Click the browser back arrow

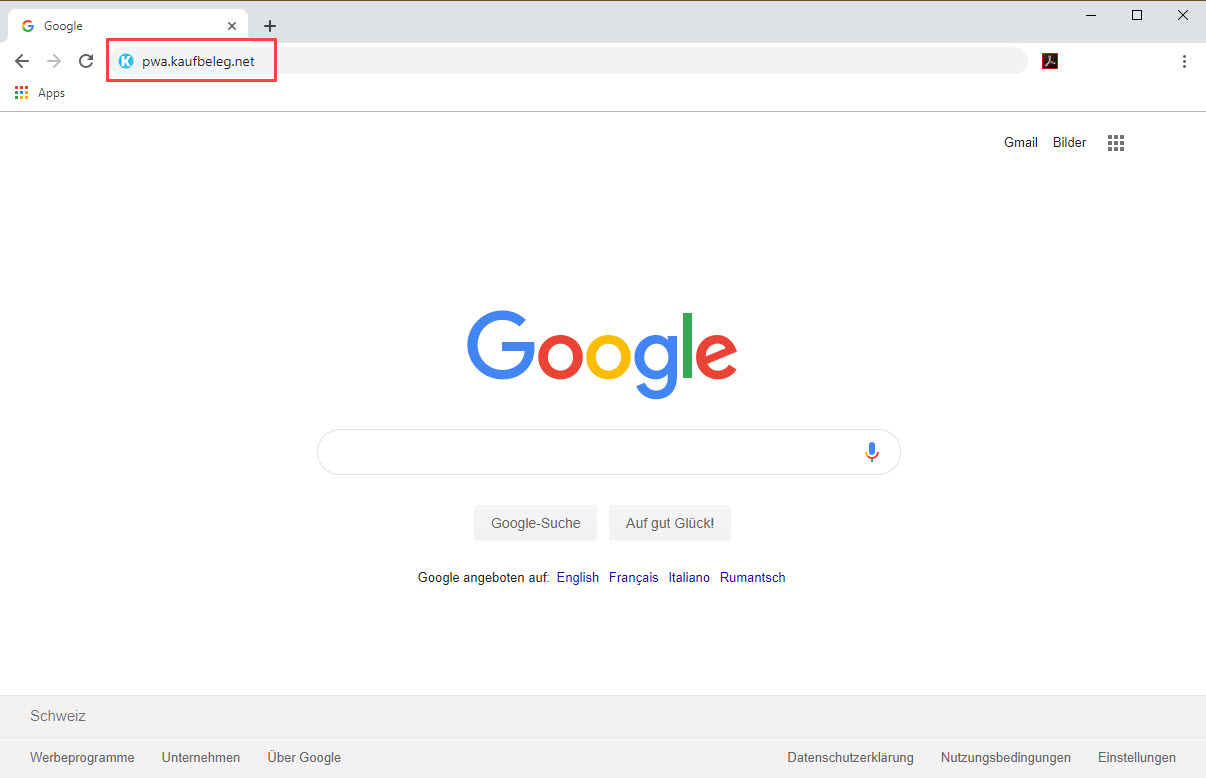coord(22,61)
